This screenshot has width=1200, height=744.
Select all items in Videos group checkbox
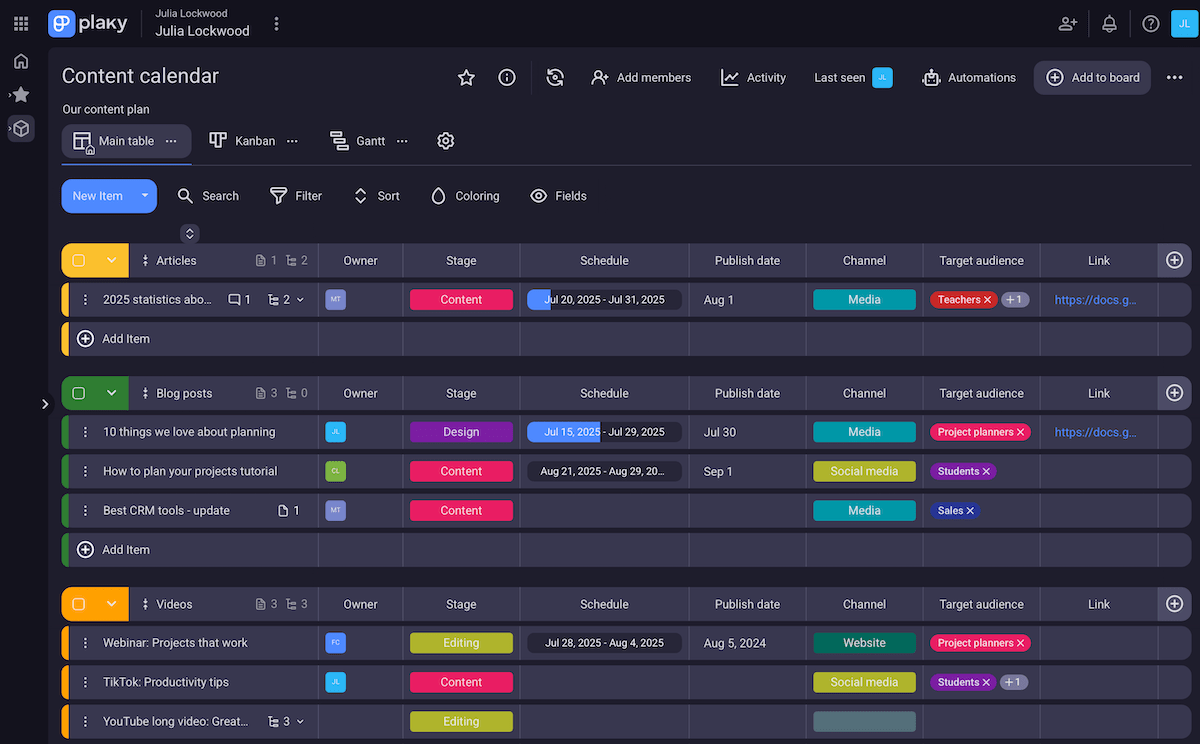[79, 604]
